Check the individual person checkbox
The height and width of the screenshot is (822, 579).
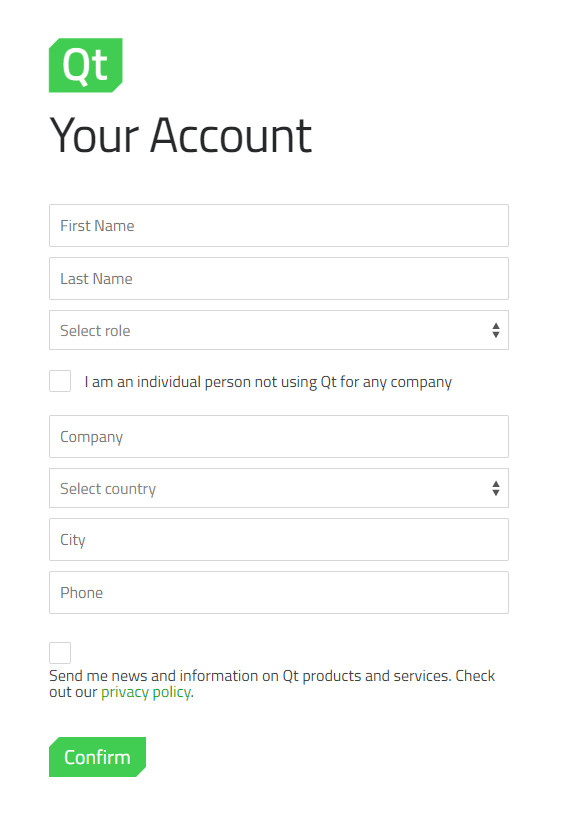click(59, 380)
